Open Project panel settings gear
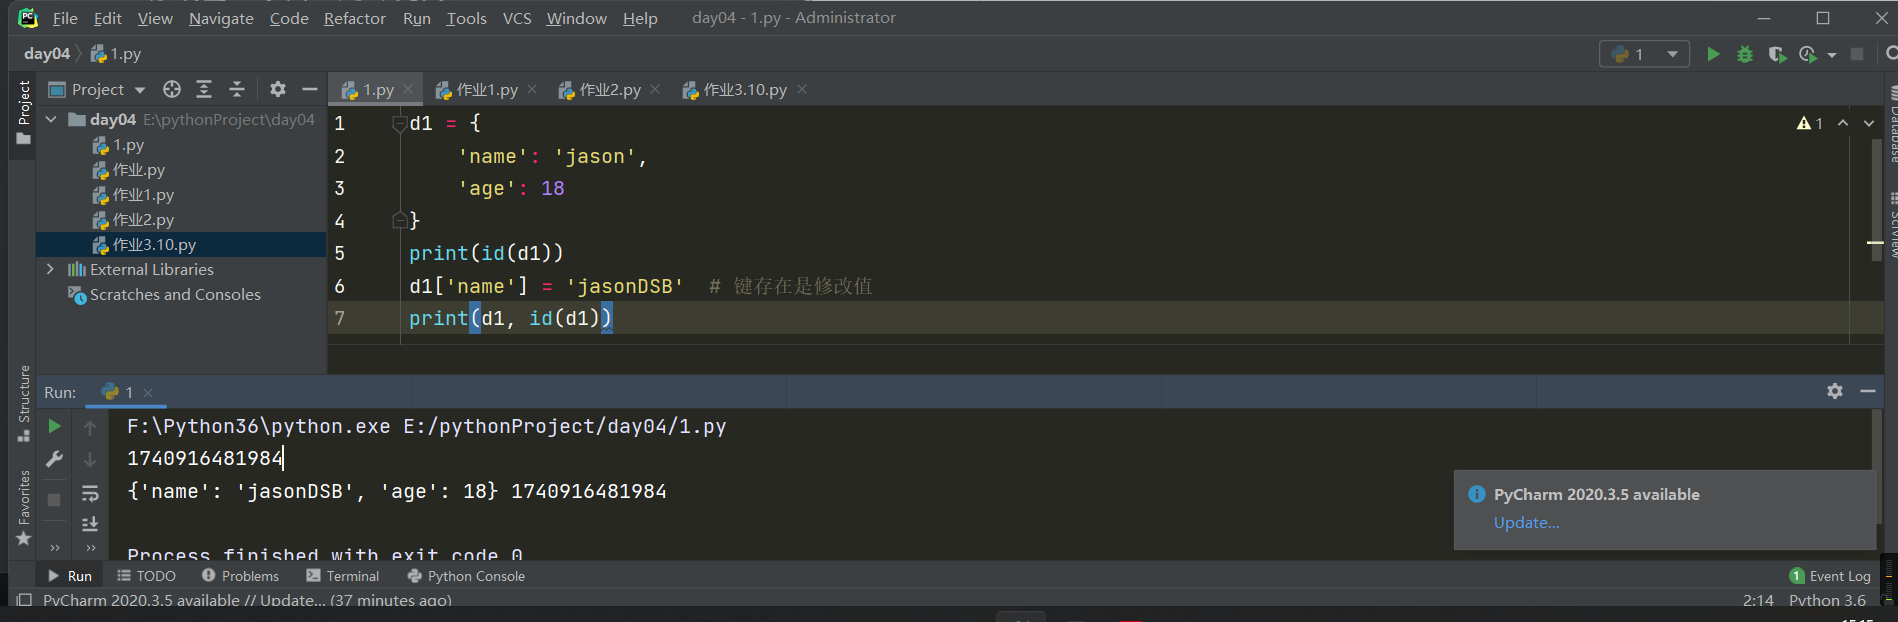This screenshot has height=622, width=1898. (278, 90)
